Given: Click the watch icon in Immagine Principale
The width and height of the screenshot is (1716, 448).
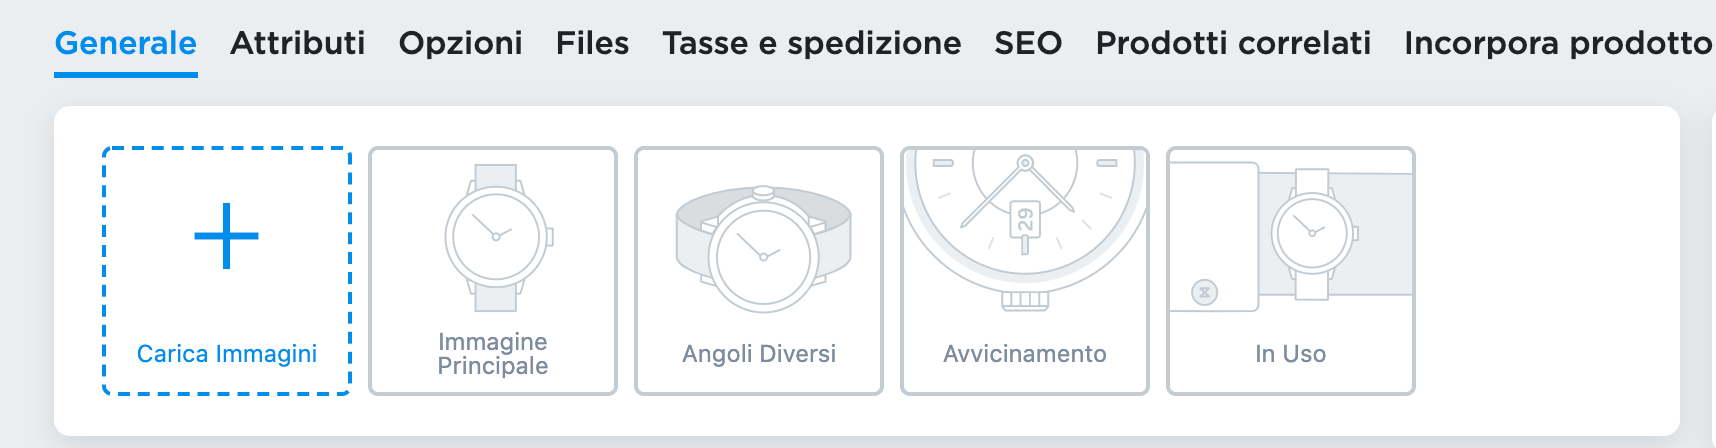Looking at the screenshot, I should 496,238.
